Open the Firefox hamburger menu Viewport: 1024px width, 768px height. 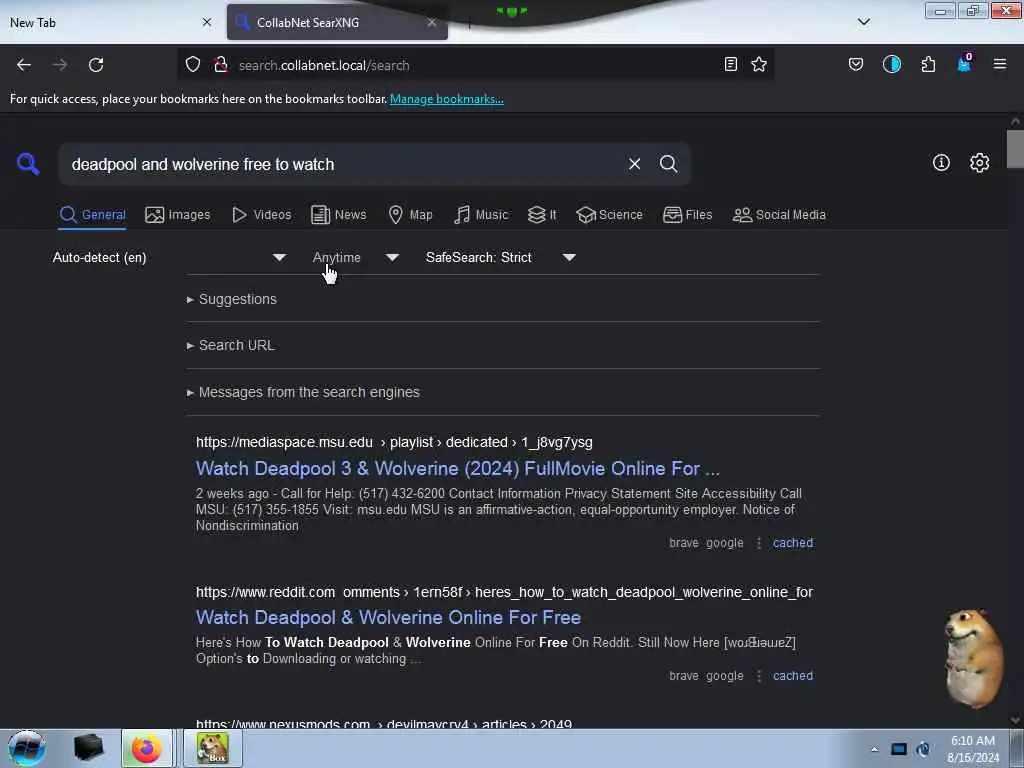[x=999, y=65]
